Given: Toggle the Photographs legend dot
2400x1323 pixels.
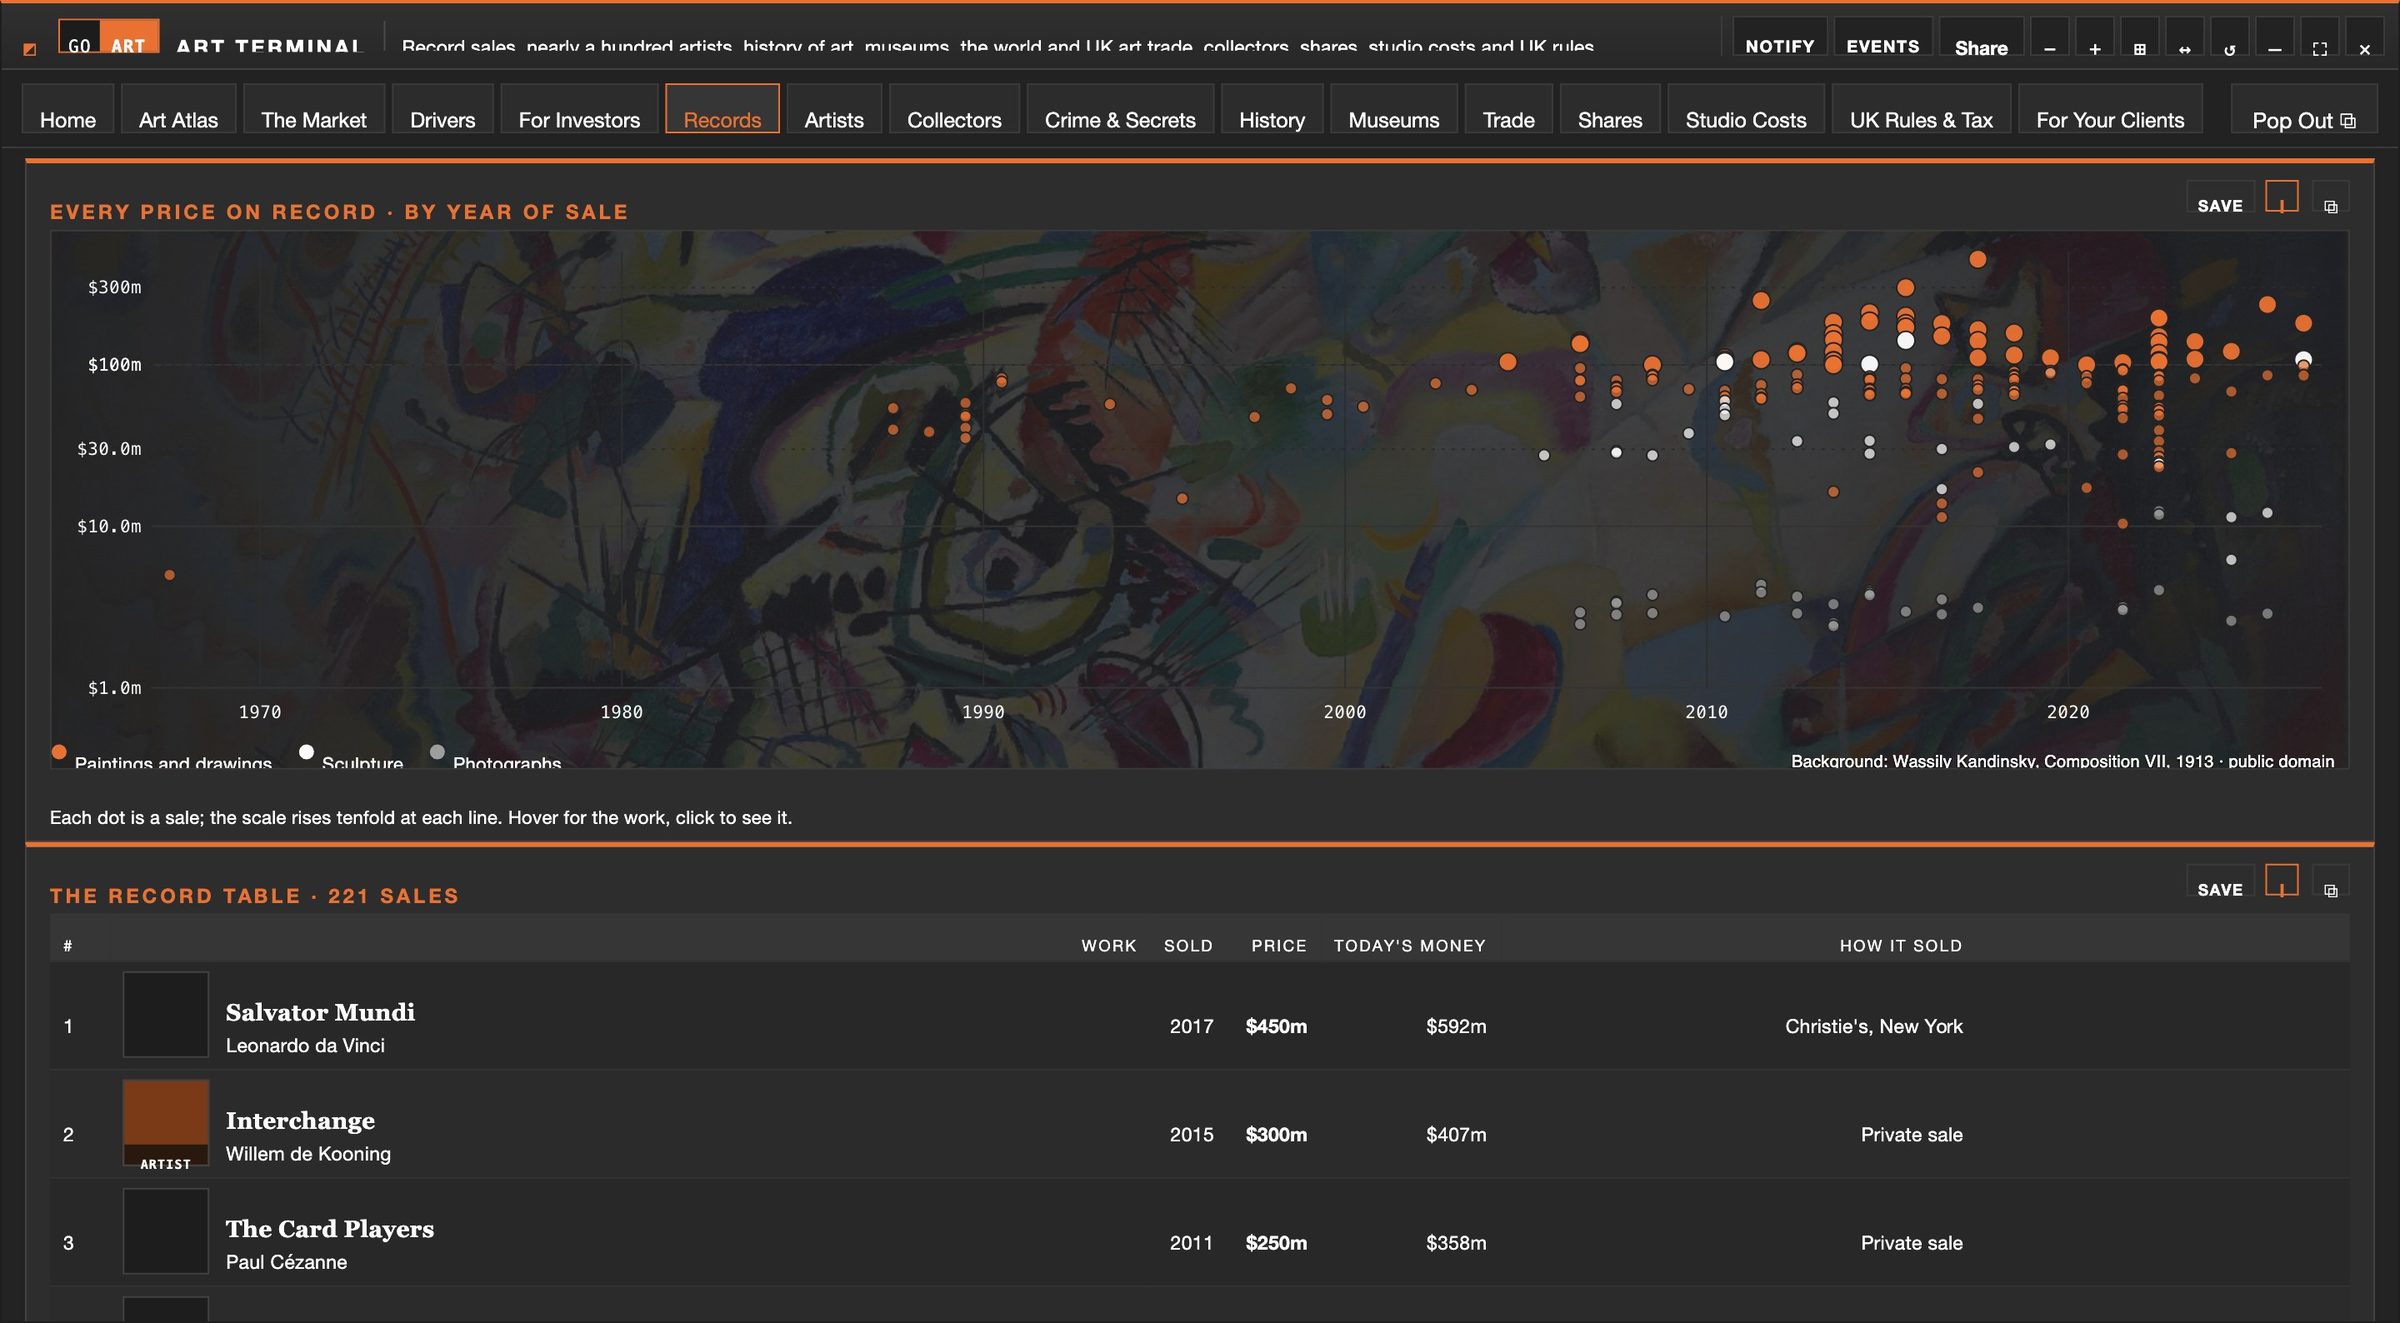Looking at the screenshot, I should click(x=437, y=751).
